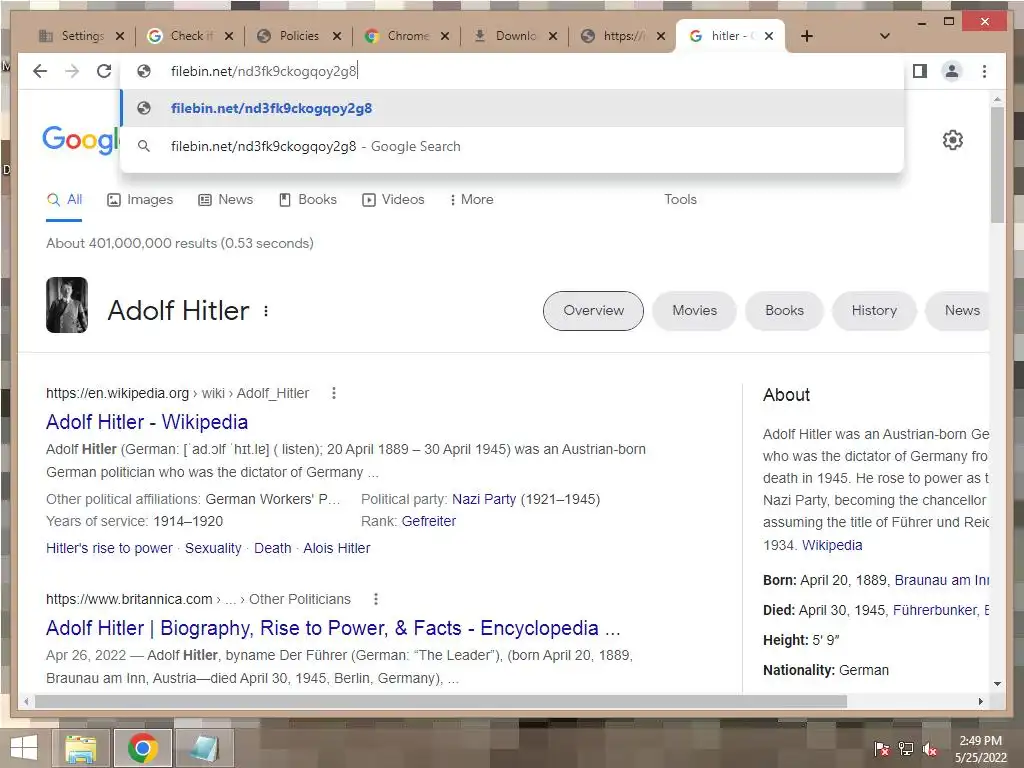Open the Windows Start button

pos(24,748)
